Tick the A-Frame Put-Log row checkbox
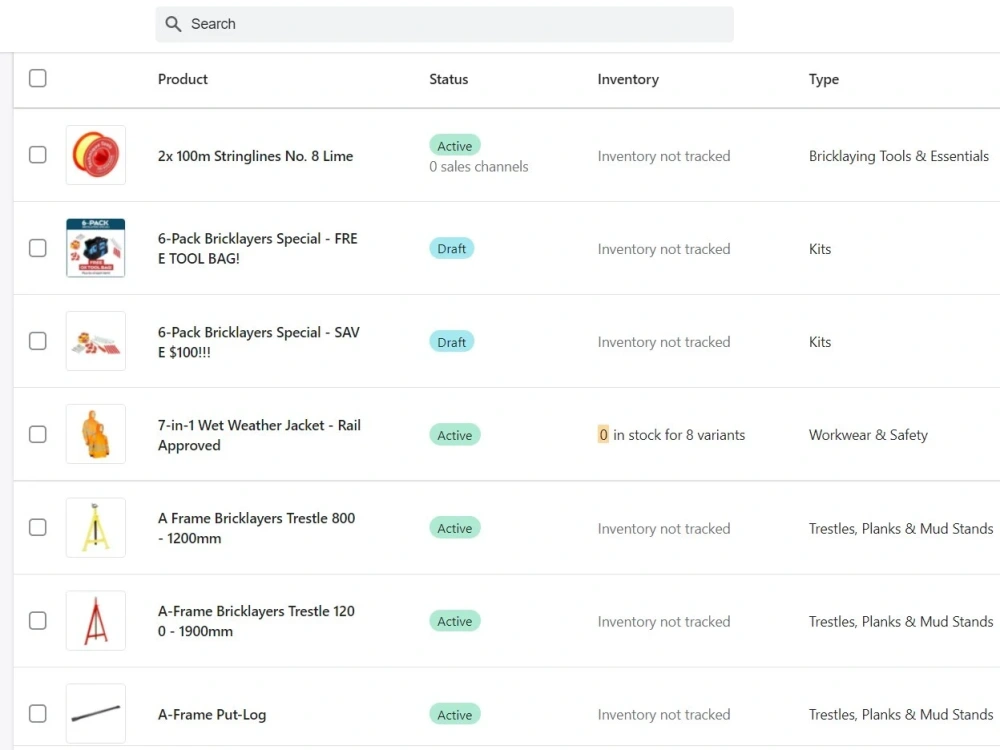The height and width of the screenshot is (750, 1000). (x=38, y=714)
